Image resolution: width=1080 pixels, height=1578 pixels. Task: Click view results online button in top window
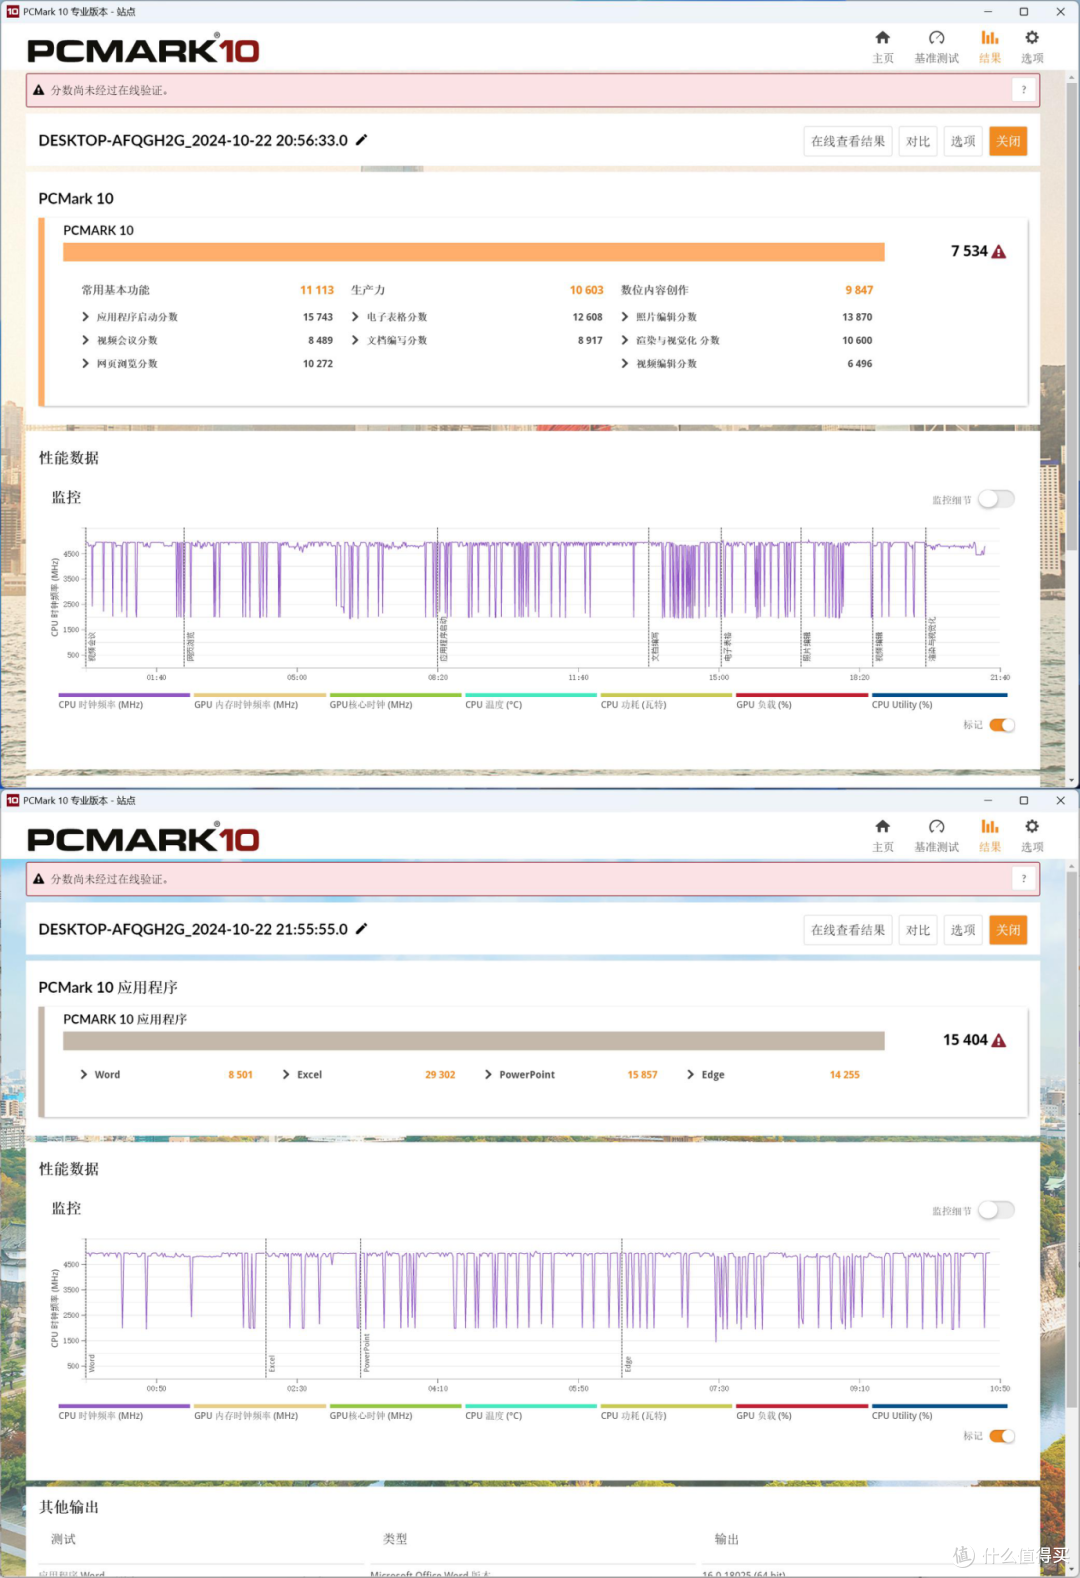pos(848,141)
